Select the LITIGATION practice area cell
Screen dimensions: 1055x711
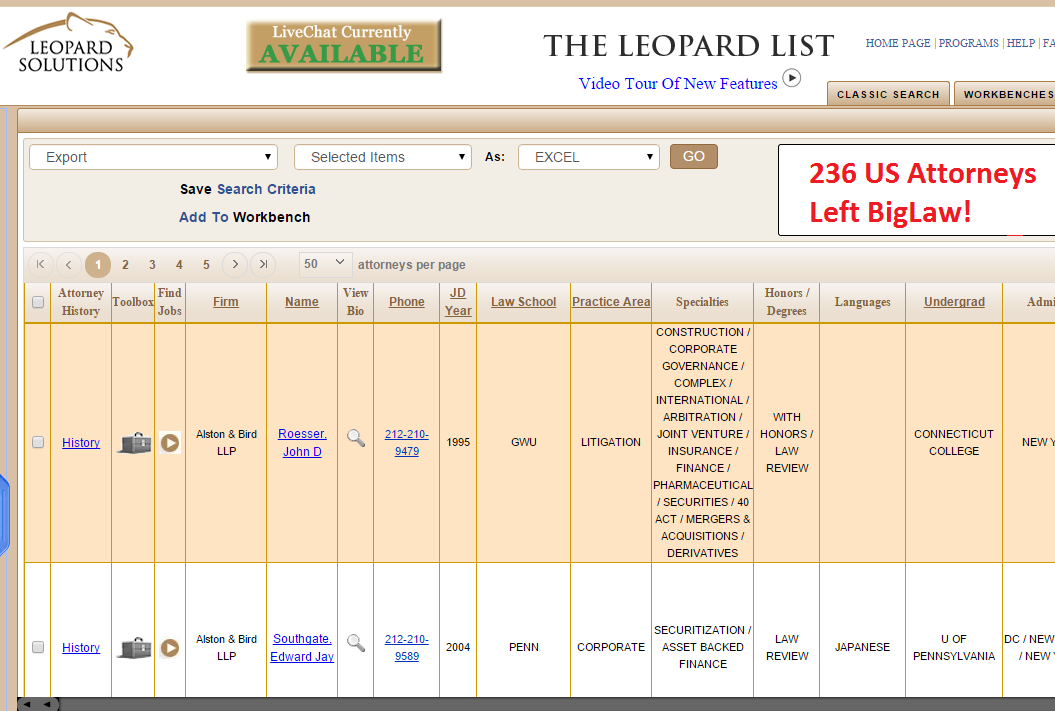[x=611, y=443]
